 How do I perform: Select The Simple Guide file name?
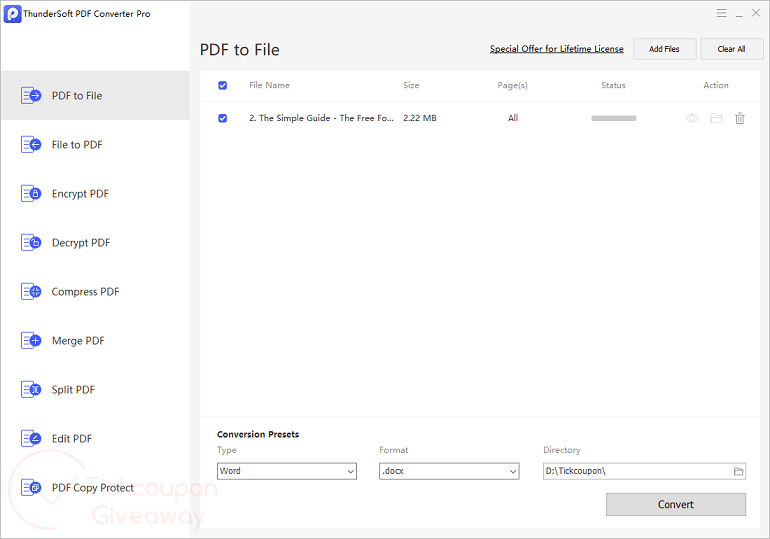click(321, 118)
